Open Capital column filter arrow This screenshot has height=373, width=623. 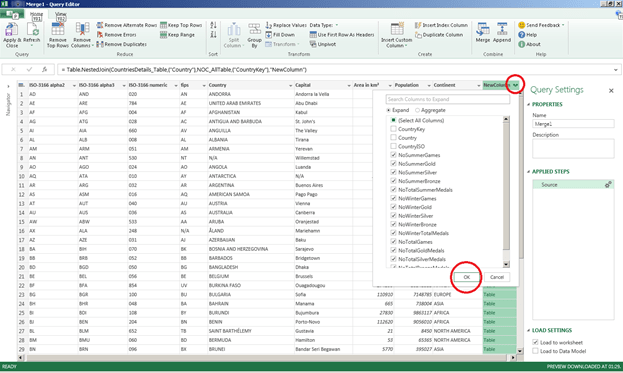pos(349,85)
